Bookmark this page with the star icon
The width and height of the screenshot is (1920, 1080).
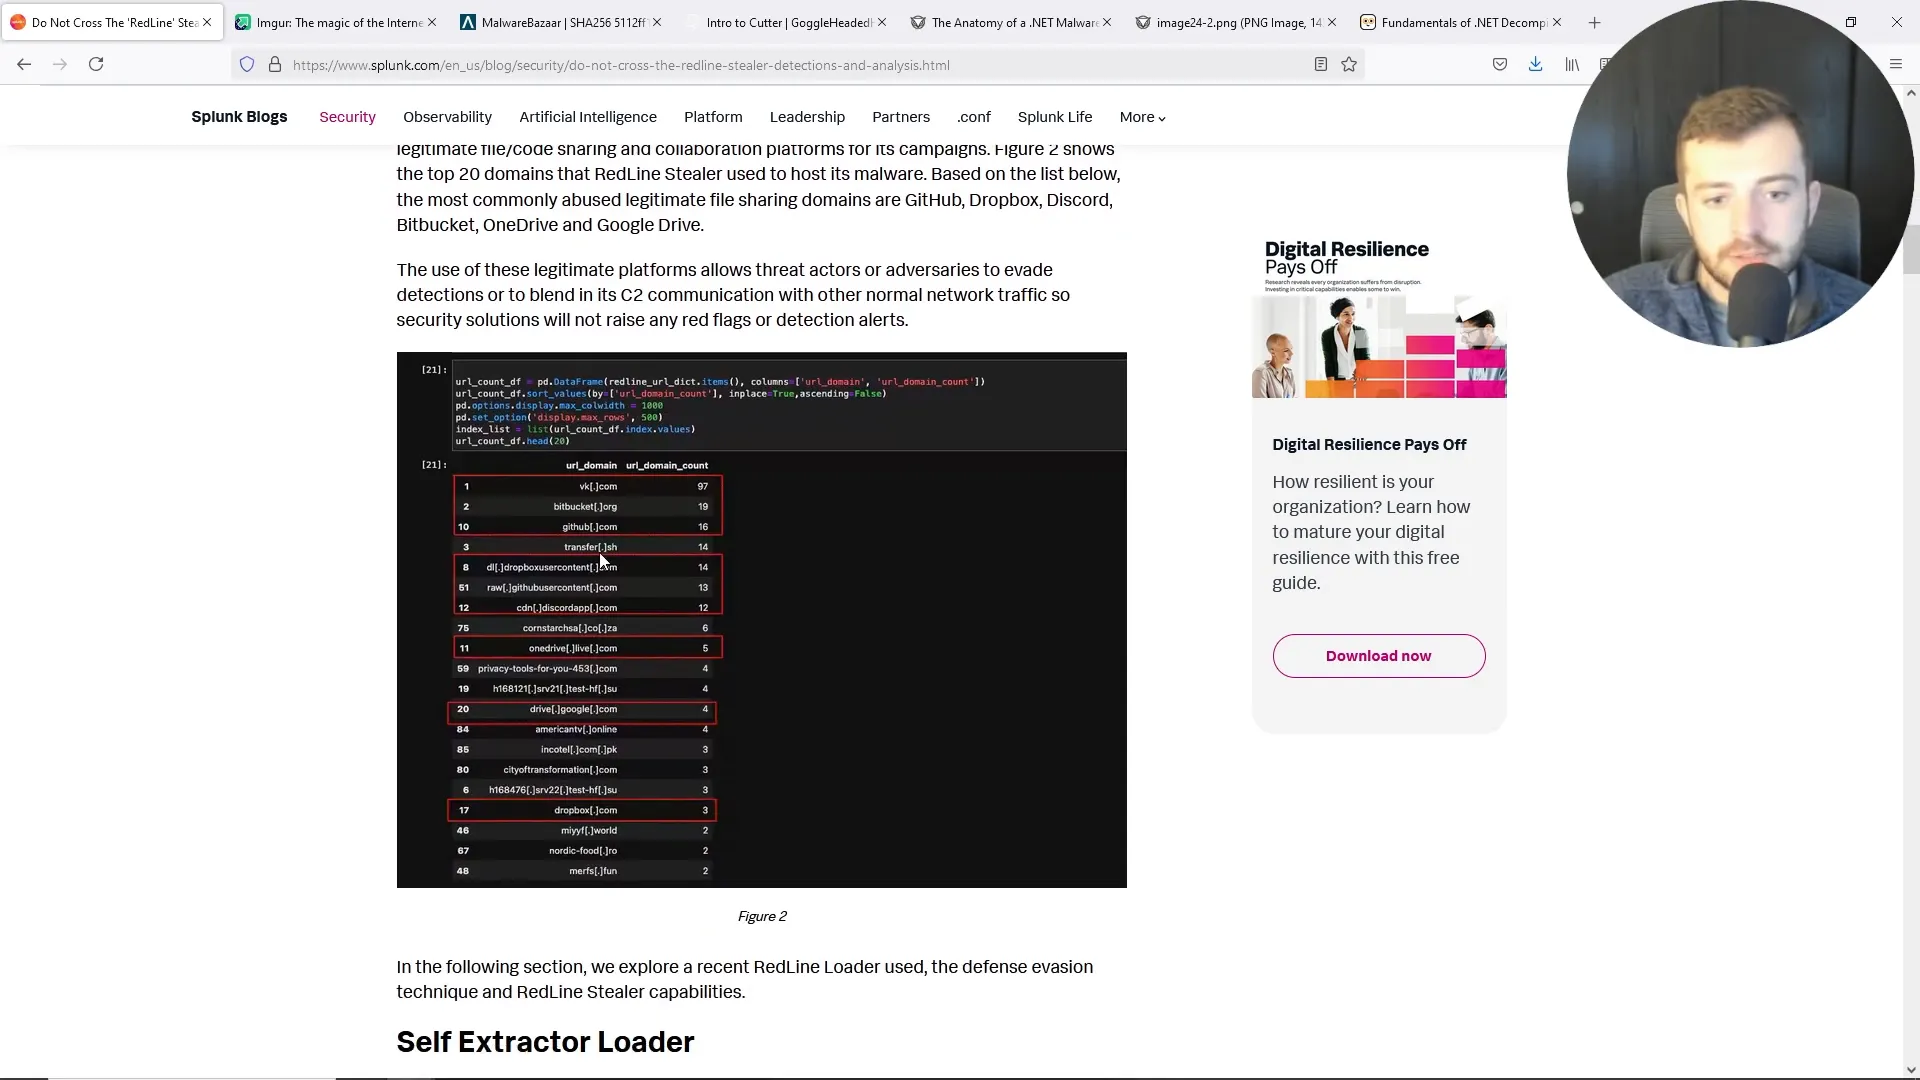1349,65
